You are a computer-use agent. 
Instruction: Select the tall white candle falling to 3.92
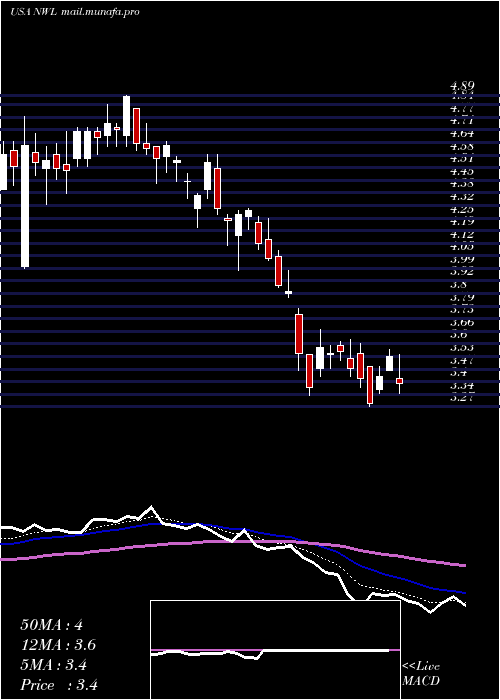point(25,206)
